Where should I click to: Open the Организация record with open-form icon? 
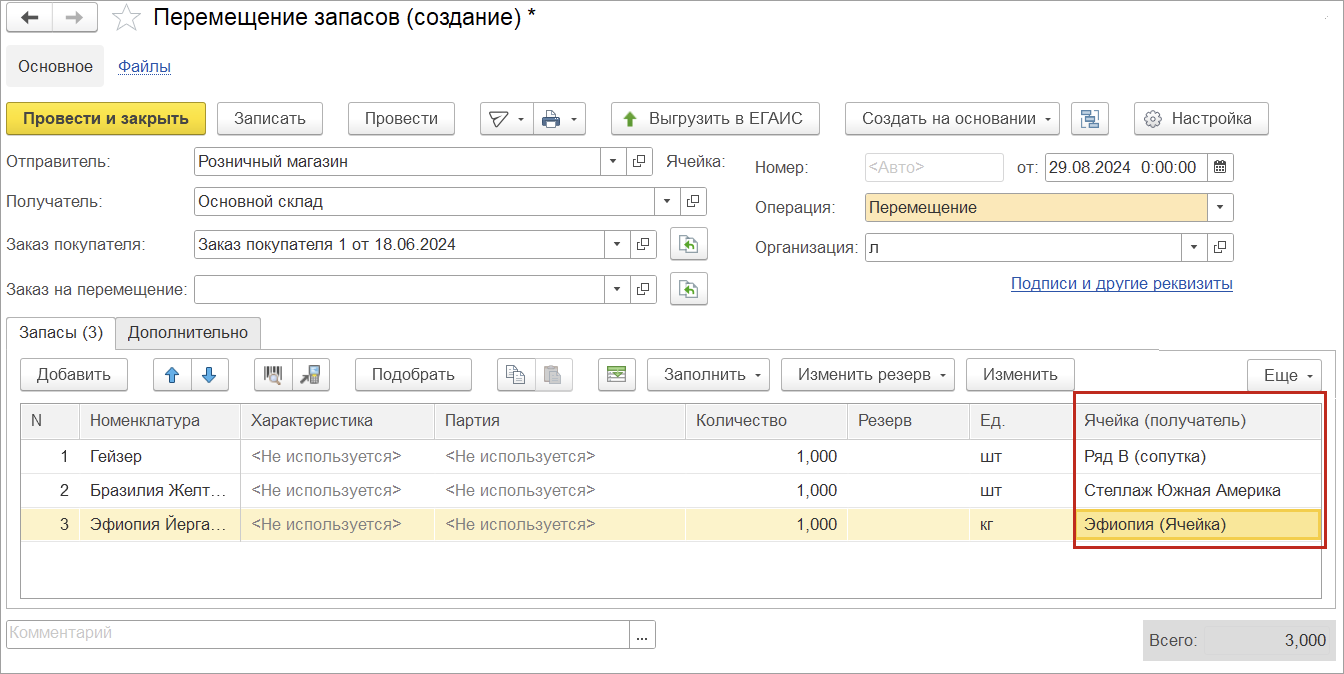point(1220,247)
